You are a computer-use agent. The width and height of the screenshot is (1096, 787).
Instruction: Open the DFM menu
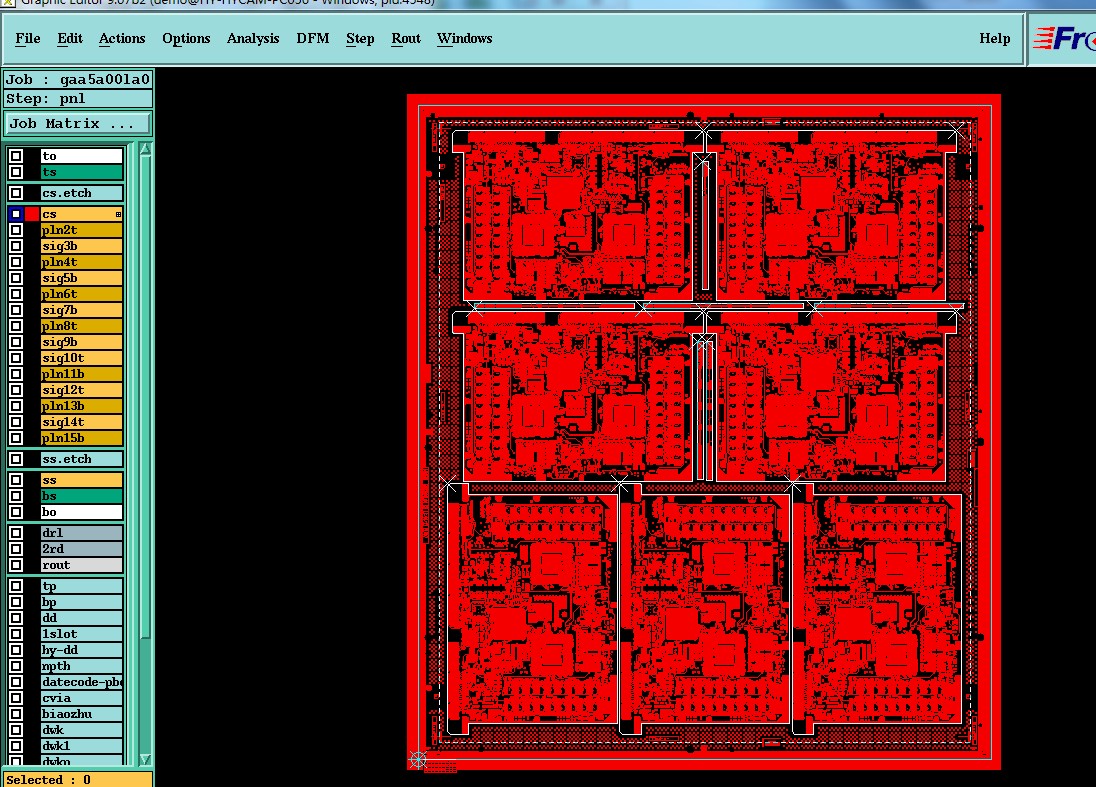click(312, 38)
